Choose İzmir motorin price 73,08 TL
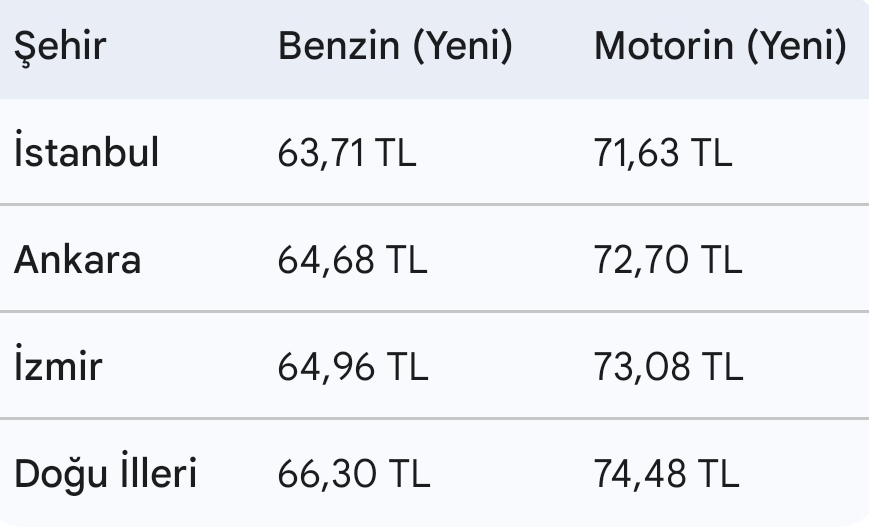This screenshot has width=869, height=528. [x=669, y=367]
